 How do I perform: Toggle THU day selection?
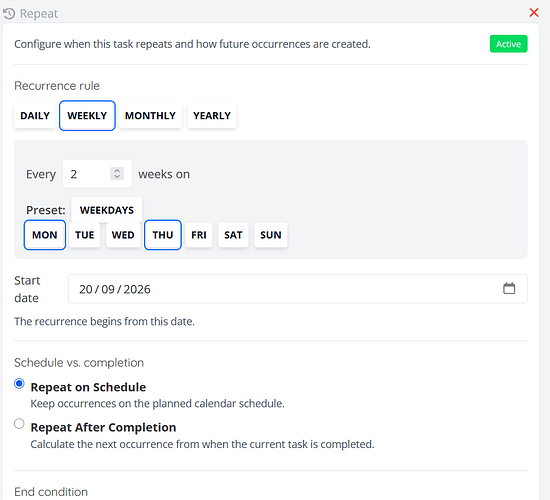pyautogui.click(x=163, y=235)
